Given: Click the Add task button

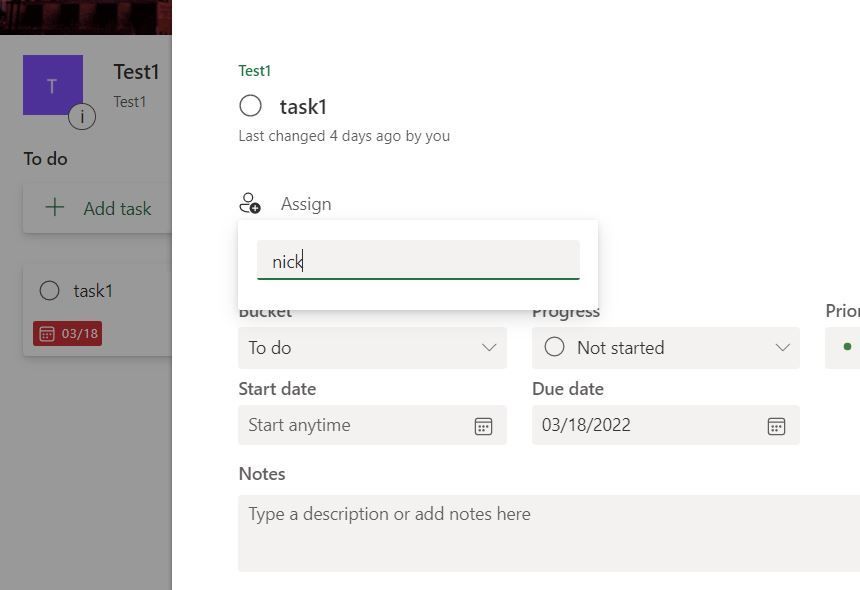Looking at the screenshot, I should click(98, 208).
